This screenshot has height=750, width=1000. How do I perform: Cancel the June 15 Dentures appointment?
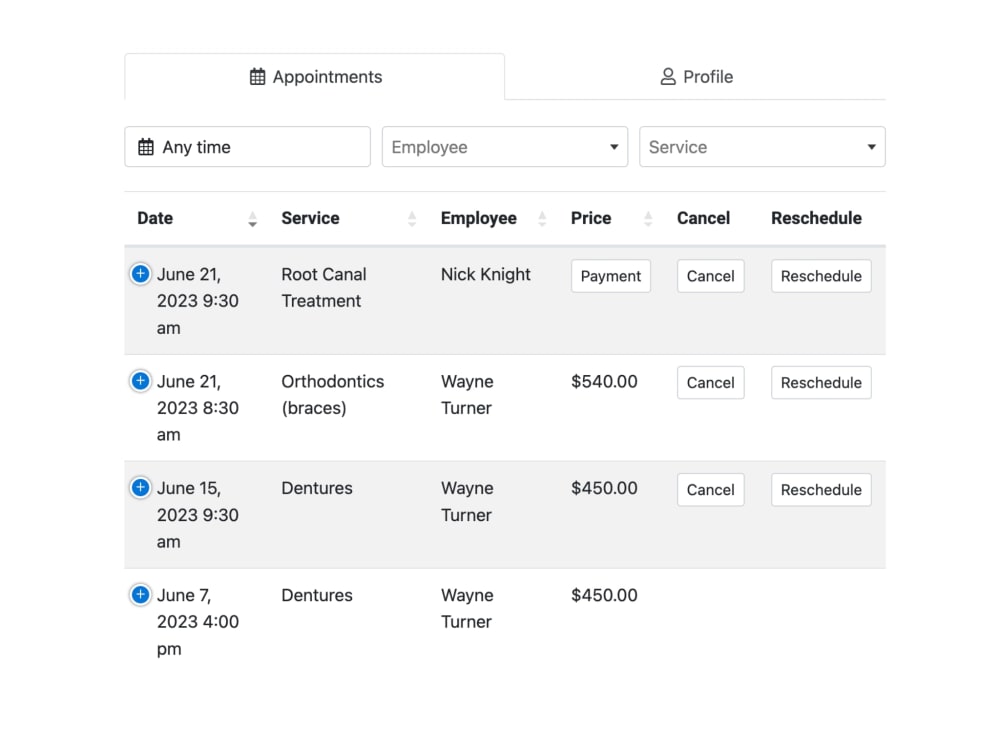coord(710,489)
